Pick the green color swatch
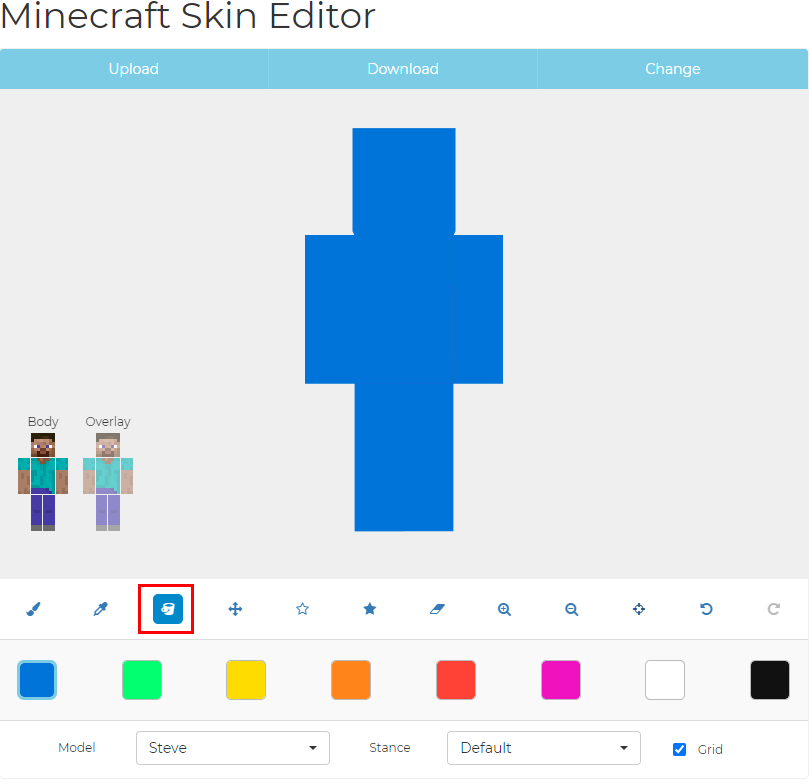 coord(142,680)
